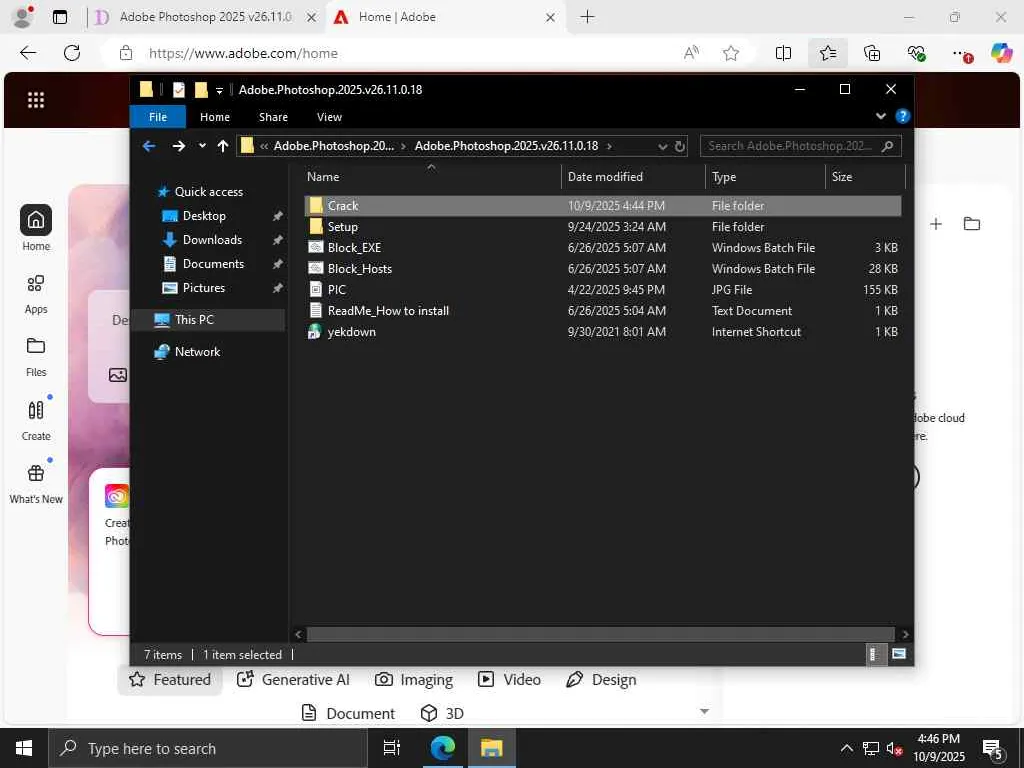
Task: Select Generative AI category
Action: click(293, 679)
